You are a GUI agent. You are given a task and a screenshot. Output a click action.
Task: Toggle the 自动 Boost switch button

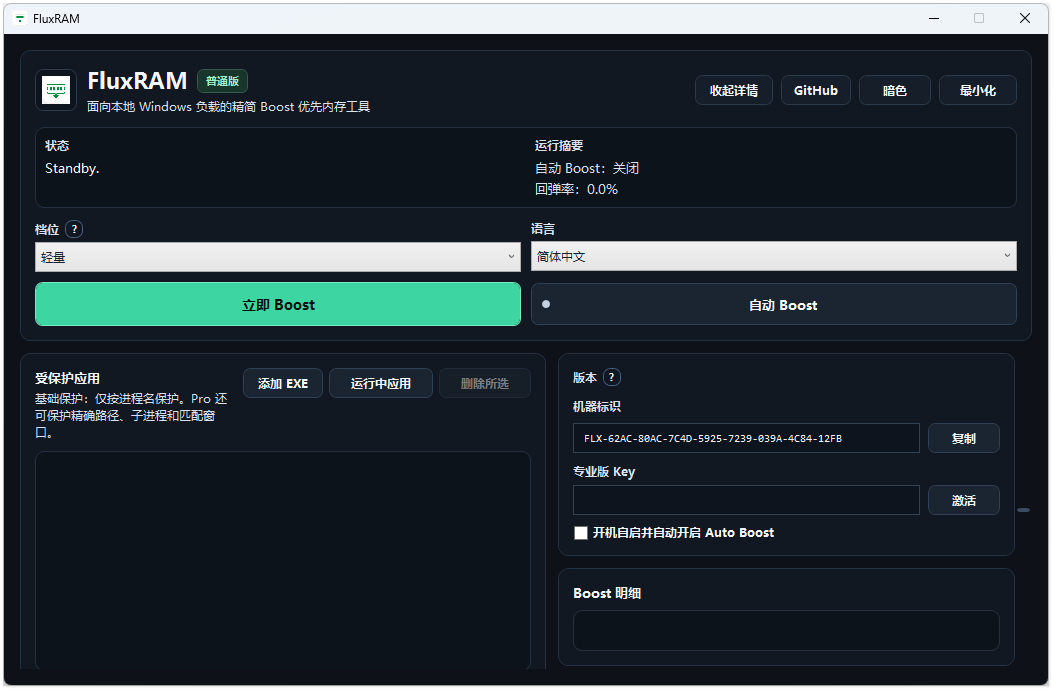[774, 304]
